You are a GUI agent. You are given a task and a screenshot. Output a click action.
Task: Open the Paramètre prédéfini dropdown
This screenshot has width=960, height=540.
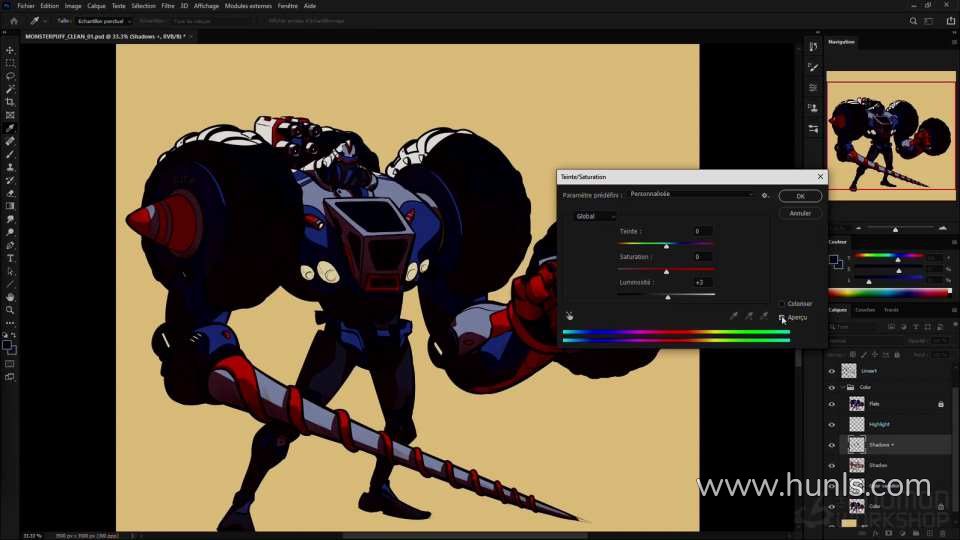(690, 195)
